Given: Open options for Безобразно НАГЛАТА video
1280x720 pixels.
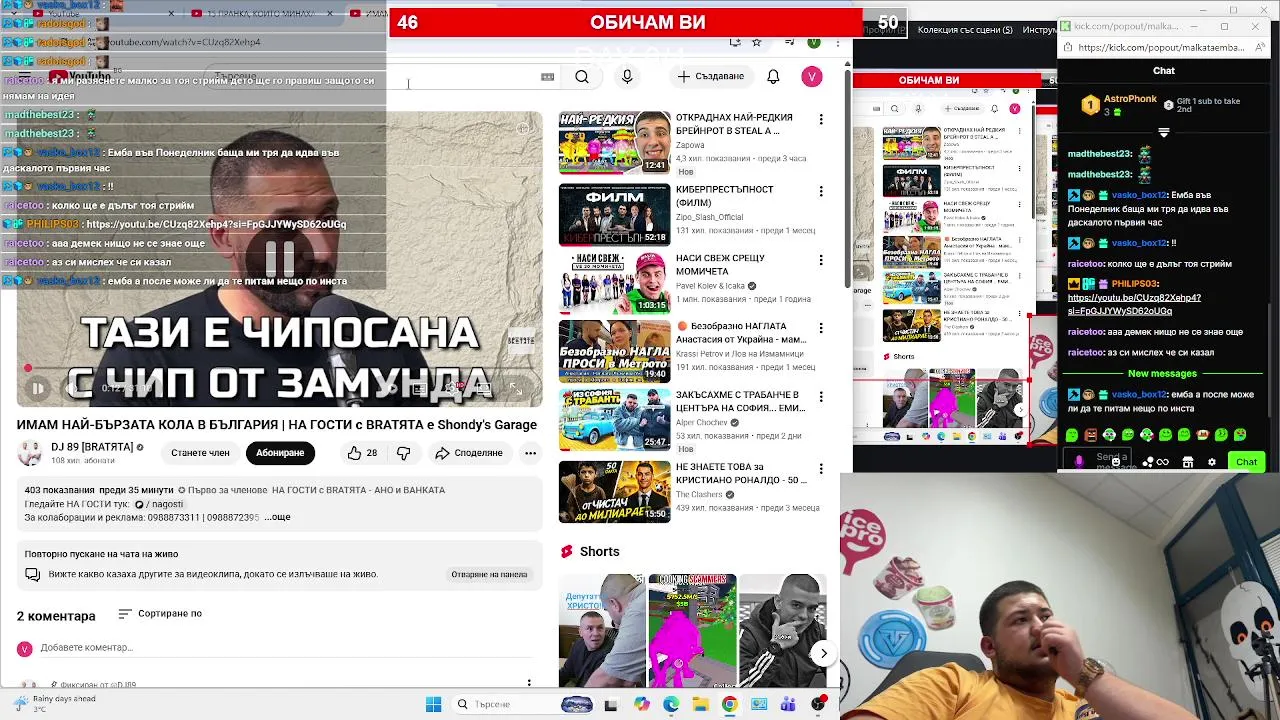Looking at the screenshot, I should click(x=821, y=328).
